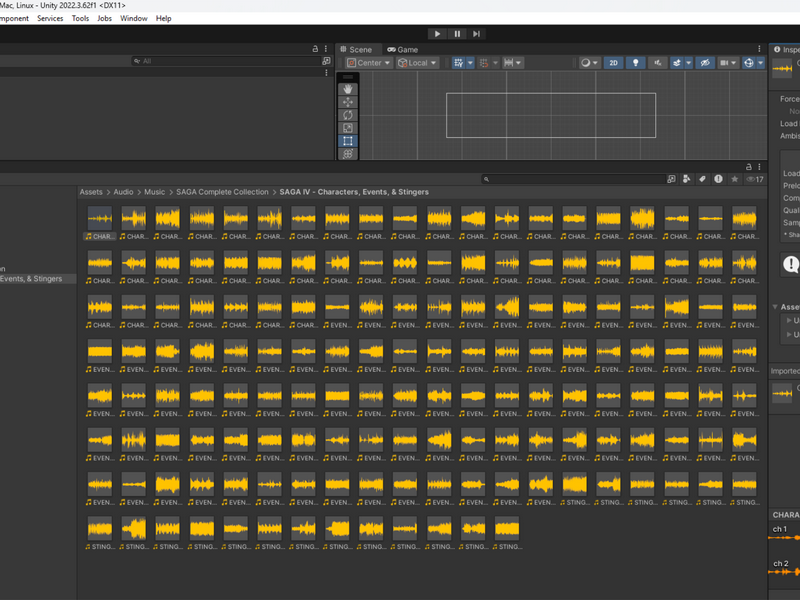The image size is (800, 600).
Task: Click the snap increment icon
Action: coord(484,63)
